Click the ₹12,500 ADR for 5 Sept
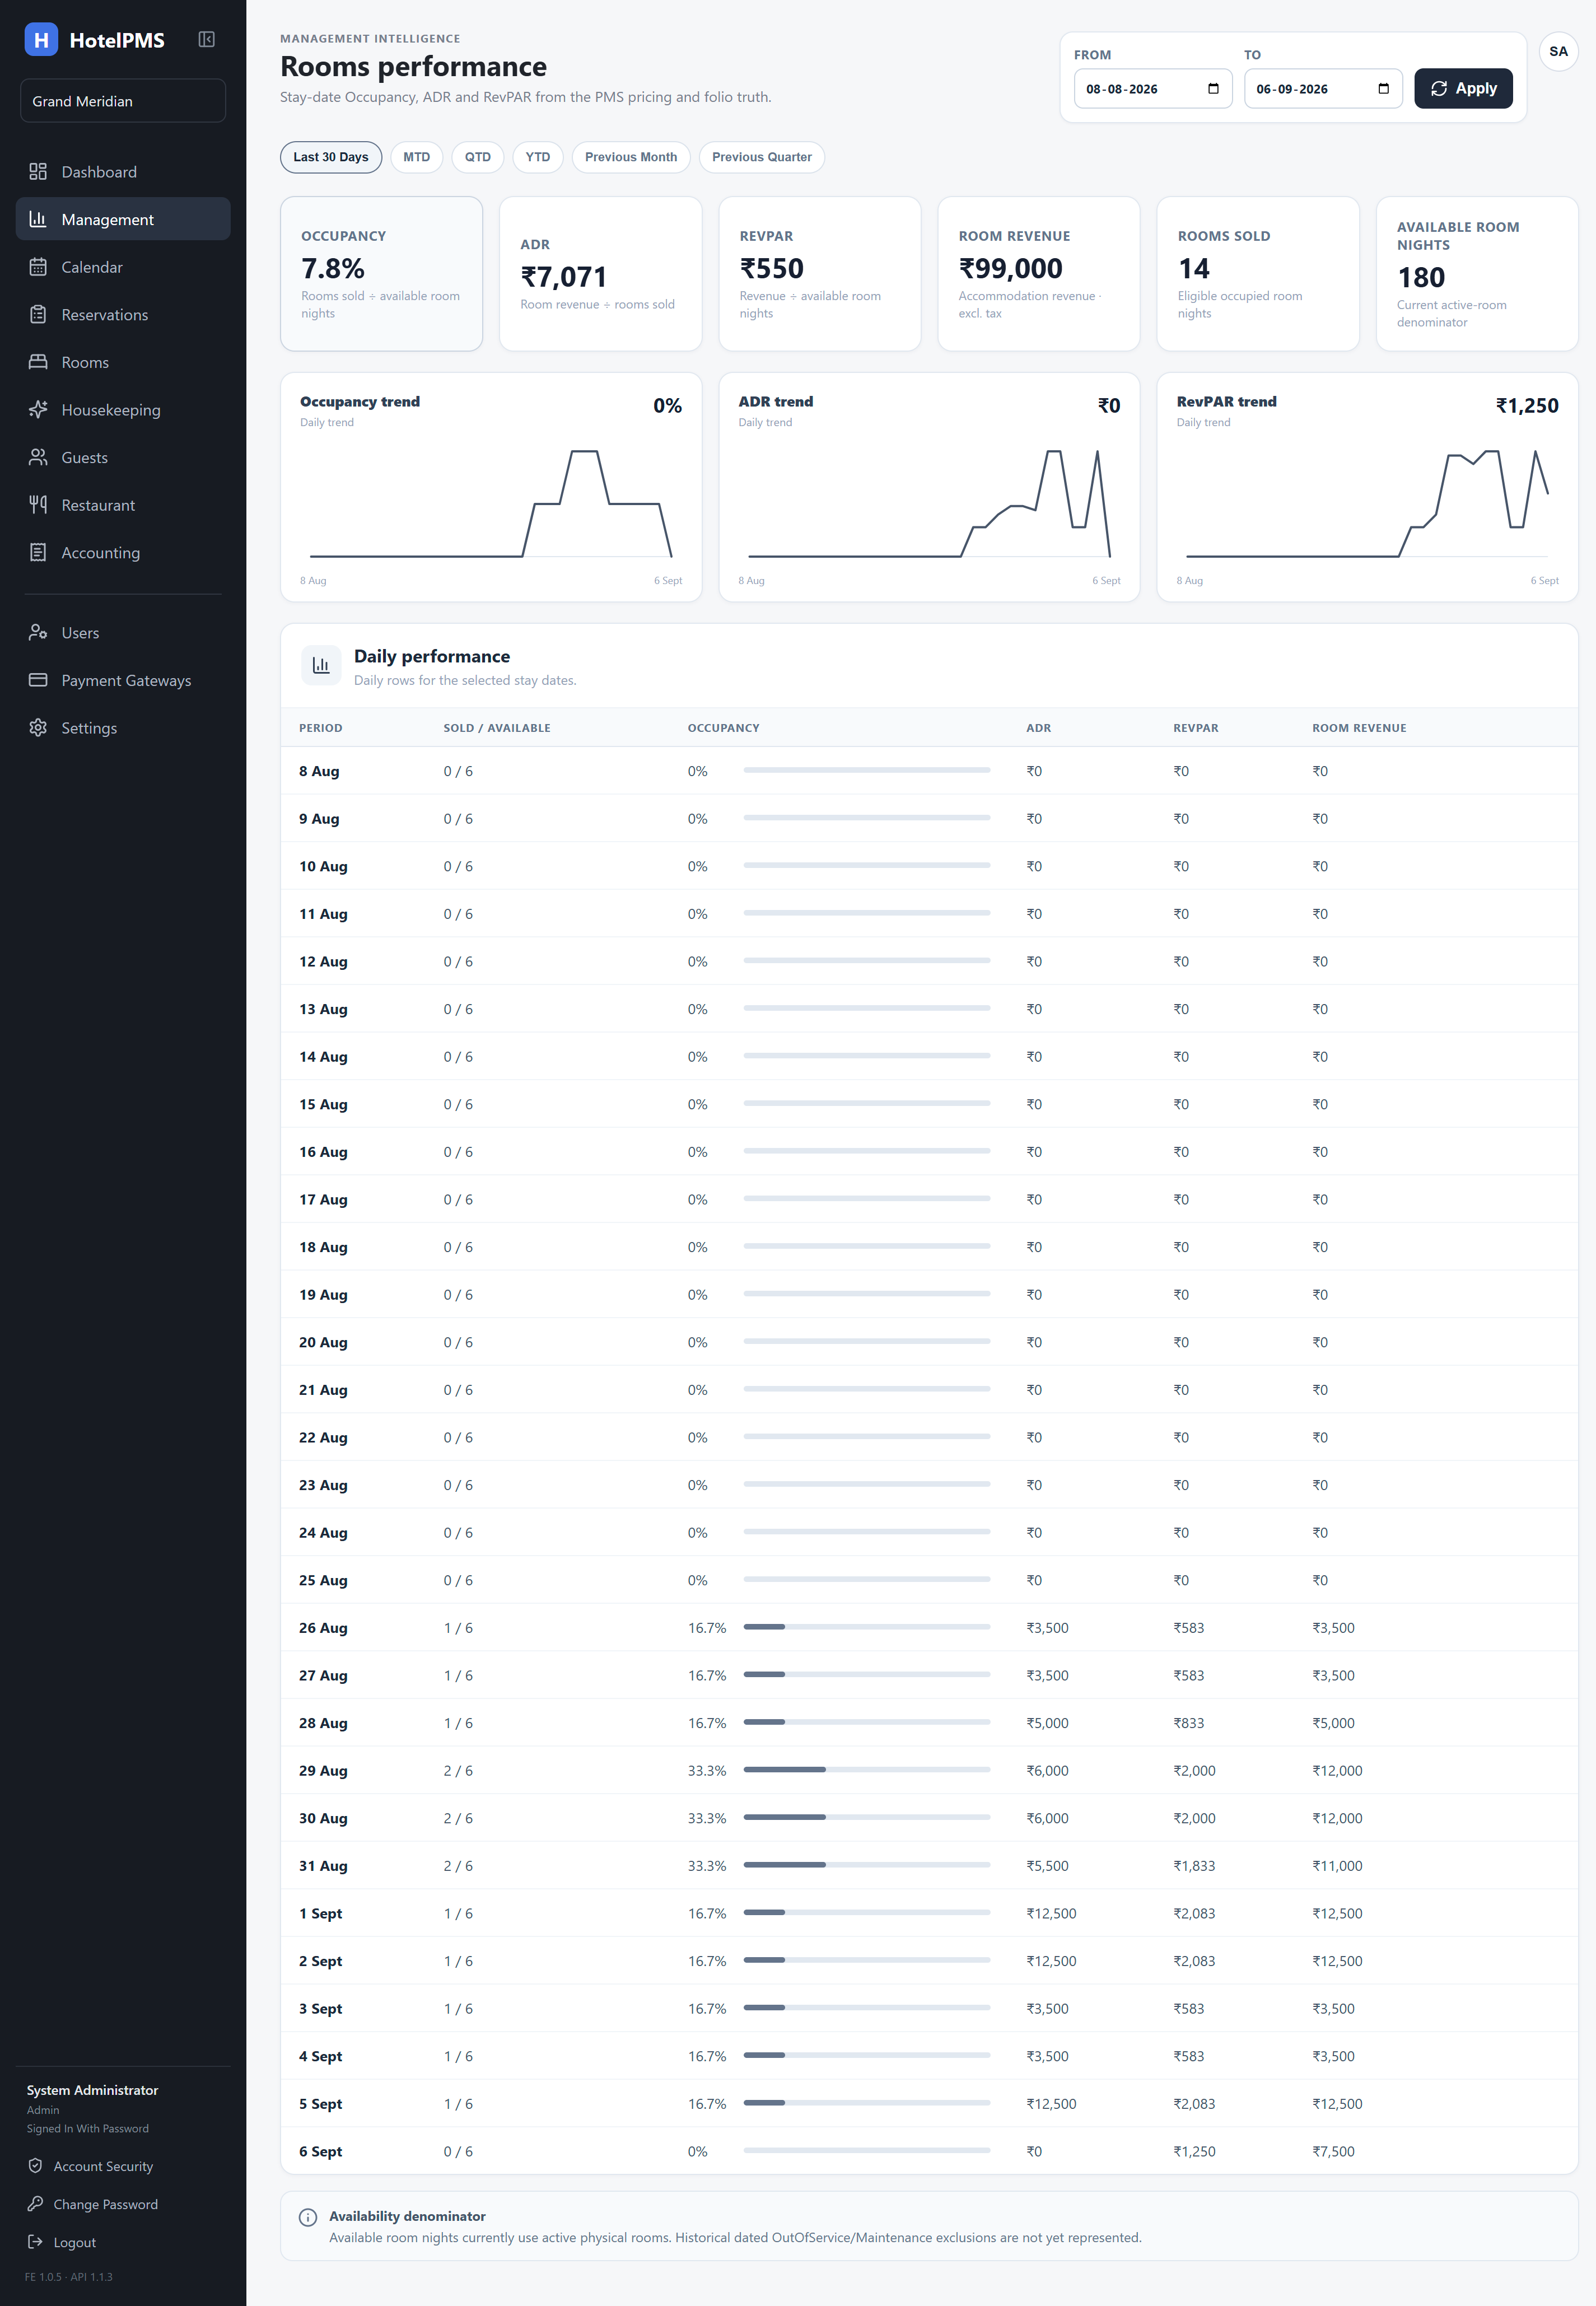This screenshot has width=1596, height=2306. coord(1051,2103)
